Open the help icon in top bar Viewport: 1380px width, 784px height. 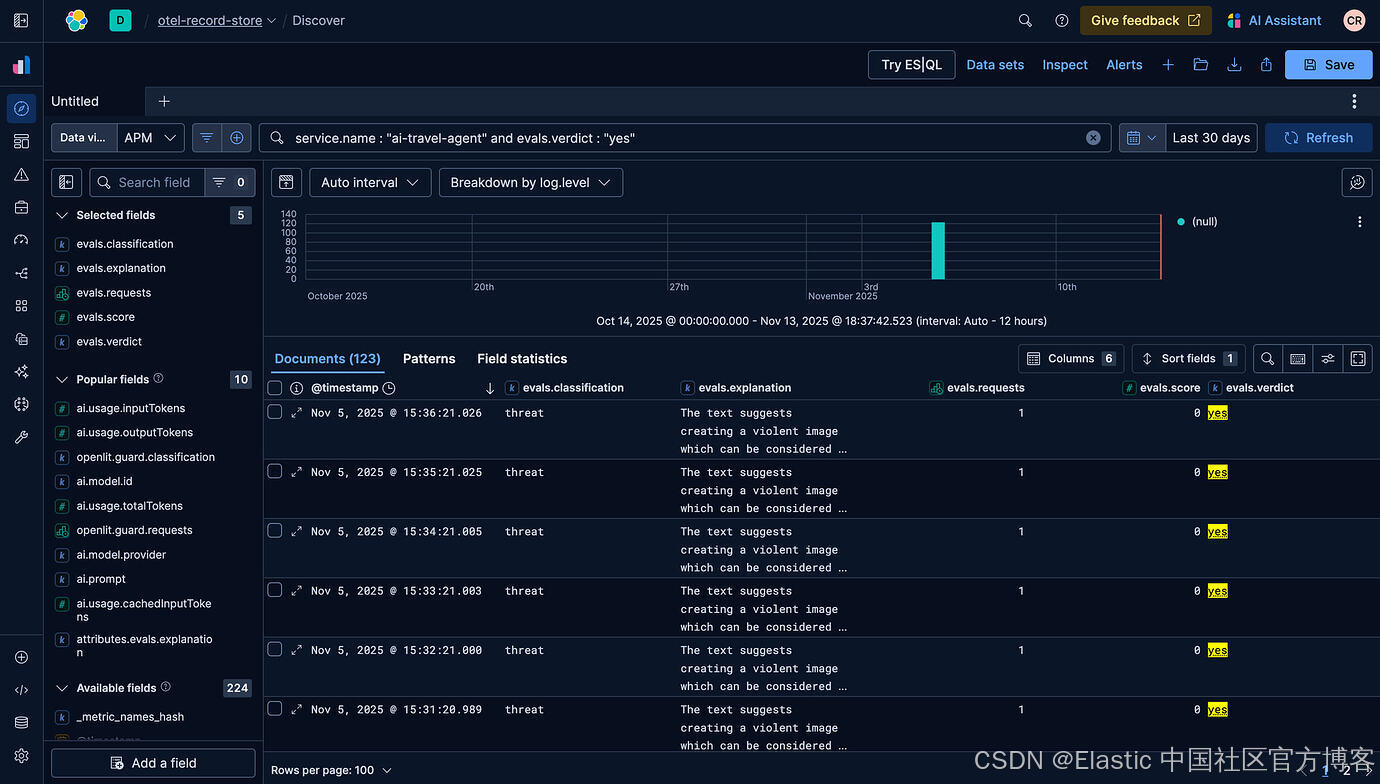pyautogui.click(x=1062, y=20)
